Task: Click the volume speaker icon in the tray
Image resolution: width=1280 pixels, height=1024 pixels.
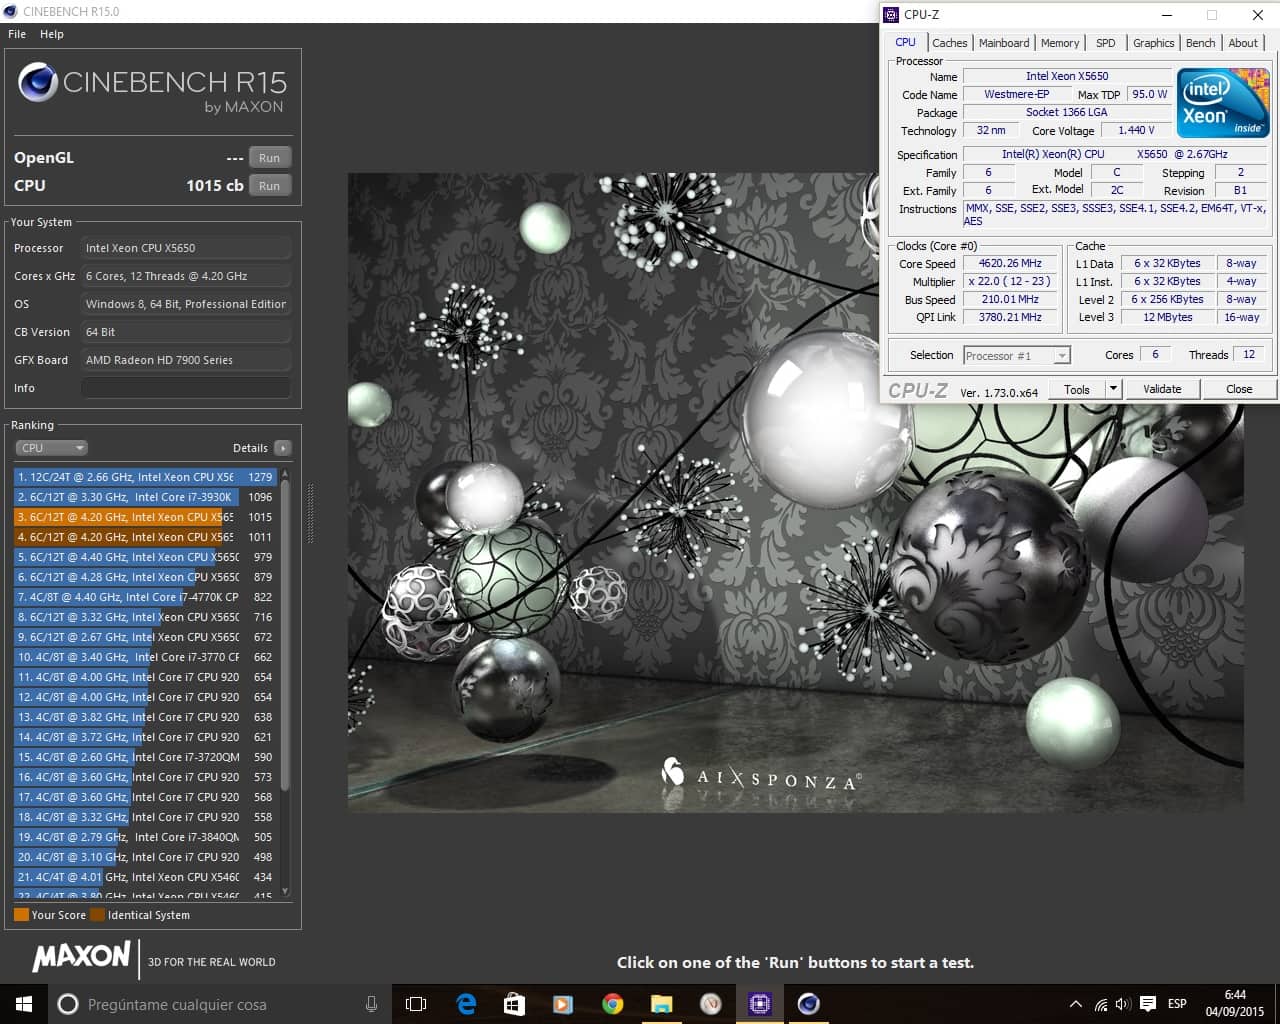Action: click(1123, 1004)
